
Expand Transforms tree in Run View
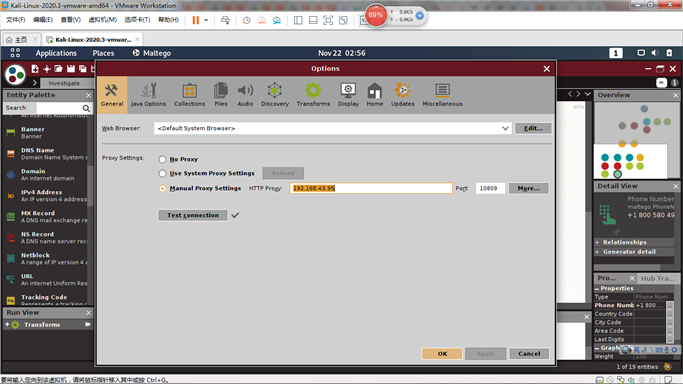7,325
